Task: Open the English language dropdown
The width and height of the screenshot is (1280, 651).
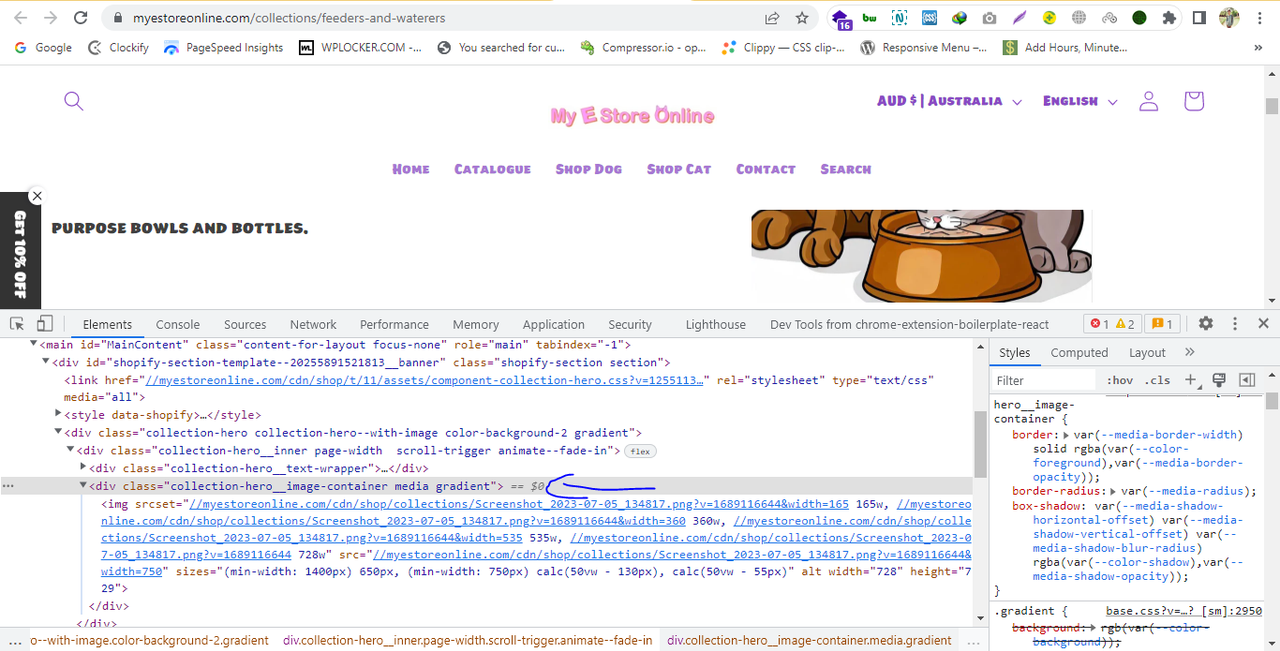Action: point(1079,101)
